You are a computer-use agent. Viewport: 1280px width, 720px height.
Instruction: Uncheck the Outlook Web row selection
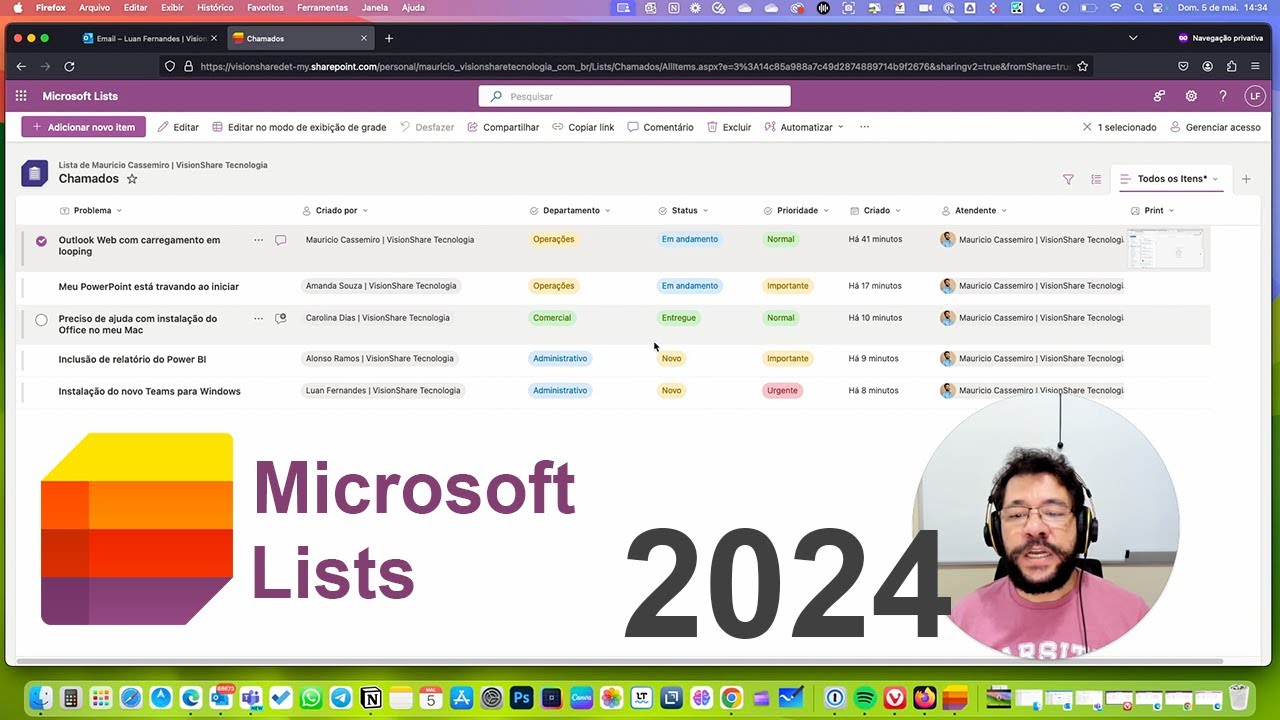[x=41, y=240]
